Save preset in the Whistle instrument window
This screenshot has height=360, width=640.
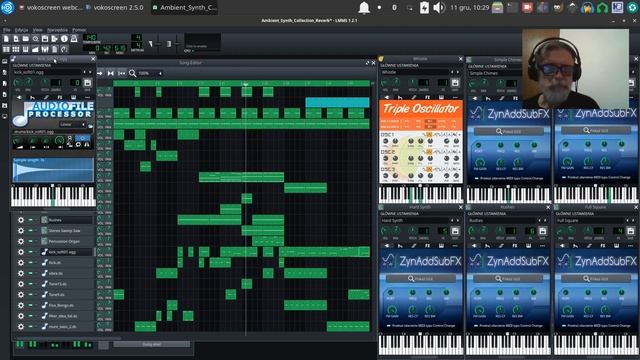pos(455,83)
